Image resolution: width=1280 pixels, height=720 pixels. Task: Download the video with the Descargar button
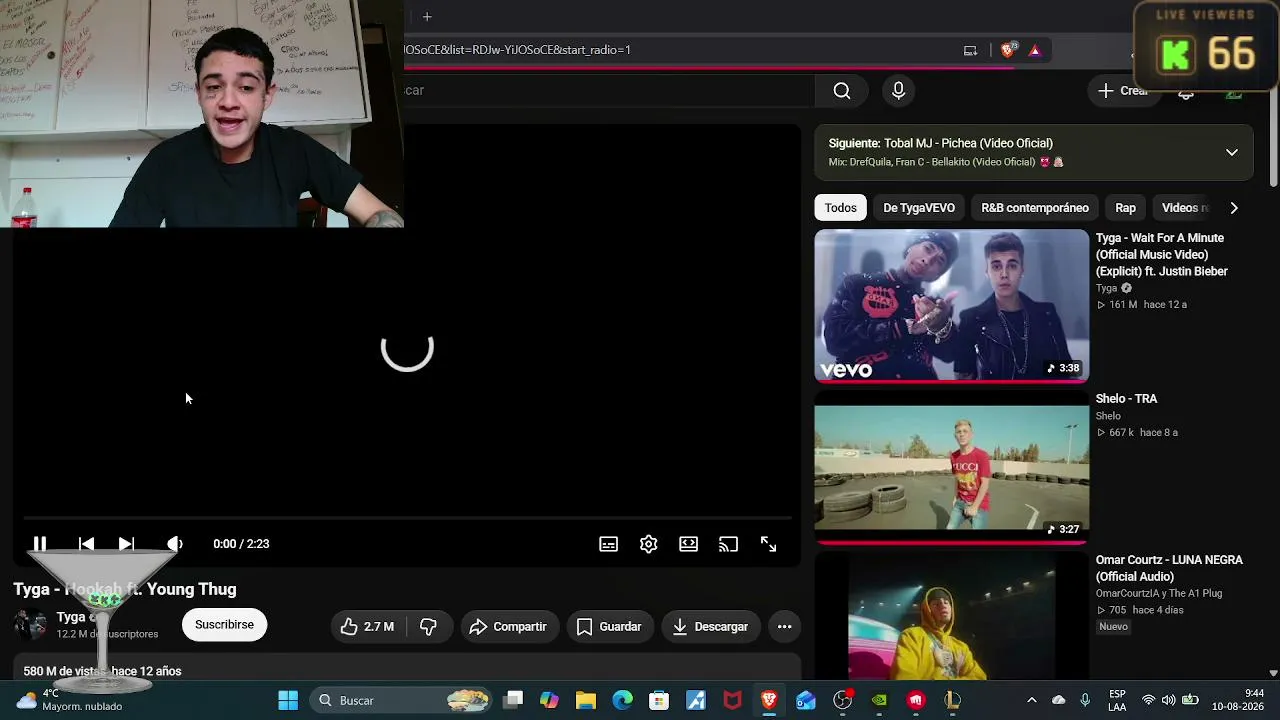711,627
